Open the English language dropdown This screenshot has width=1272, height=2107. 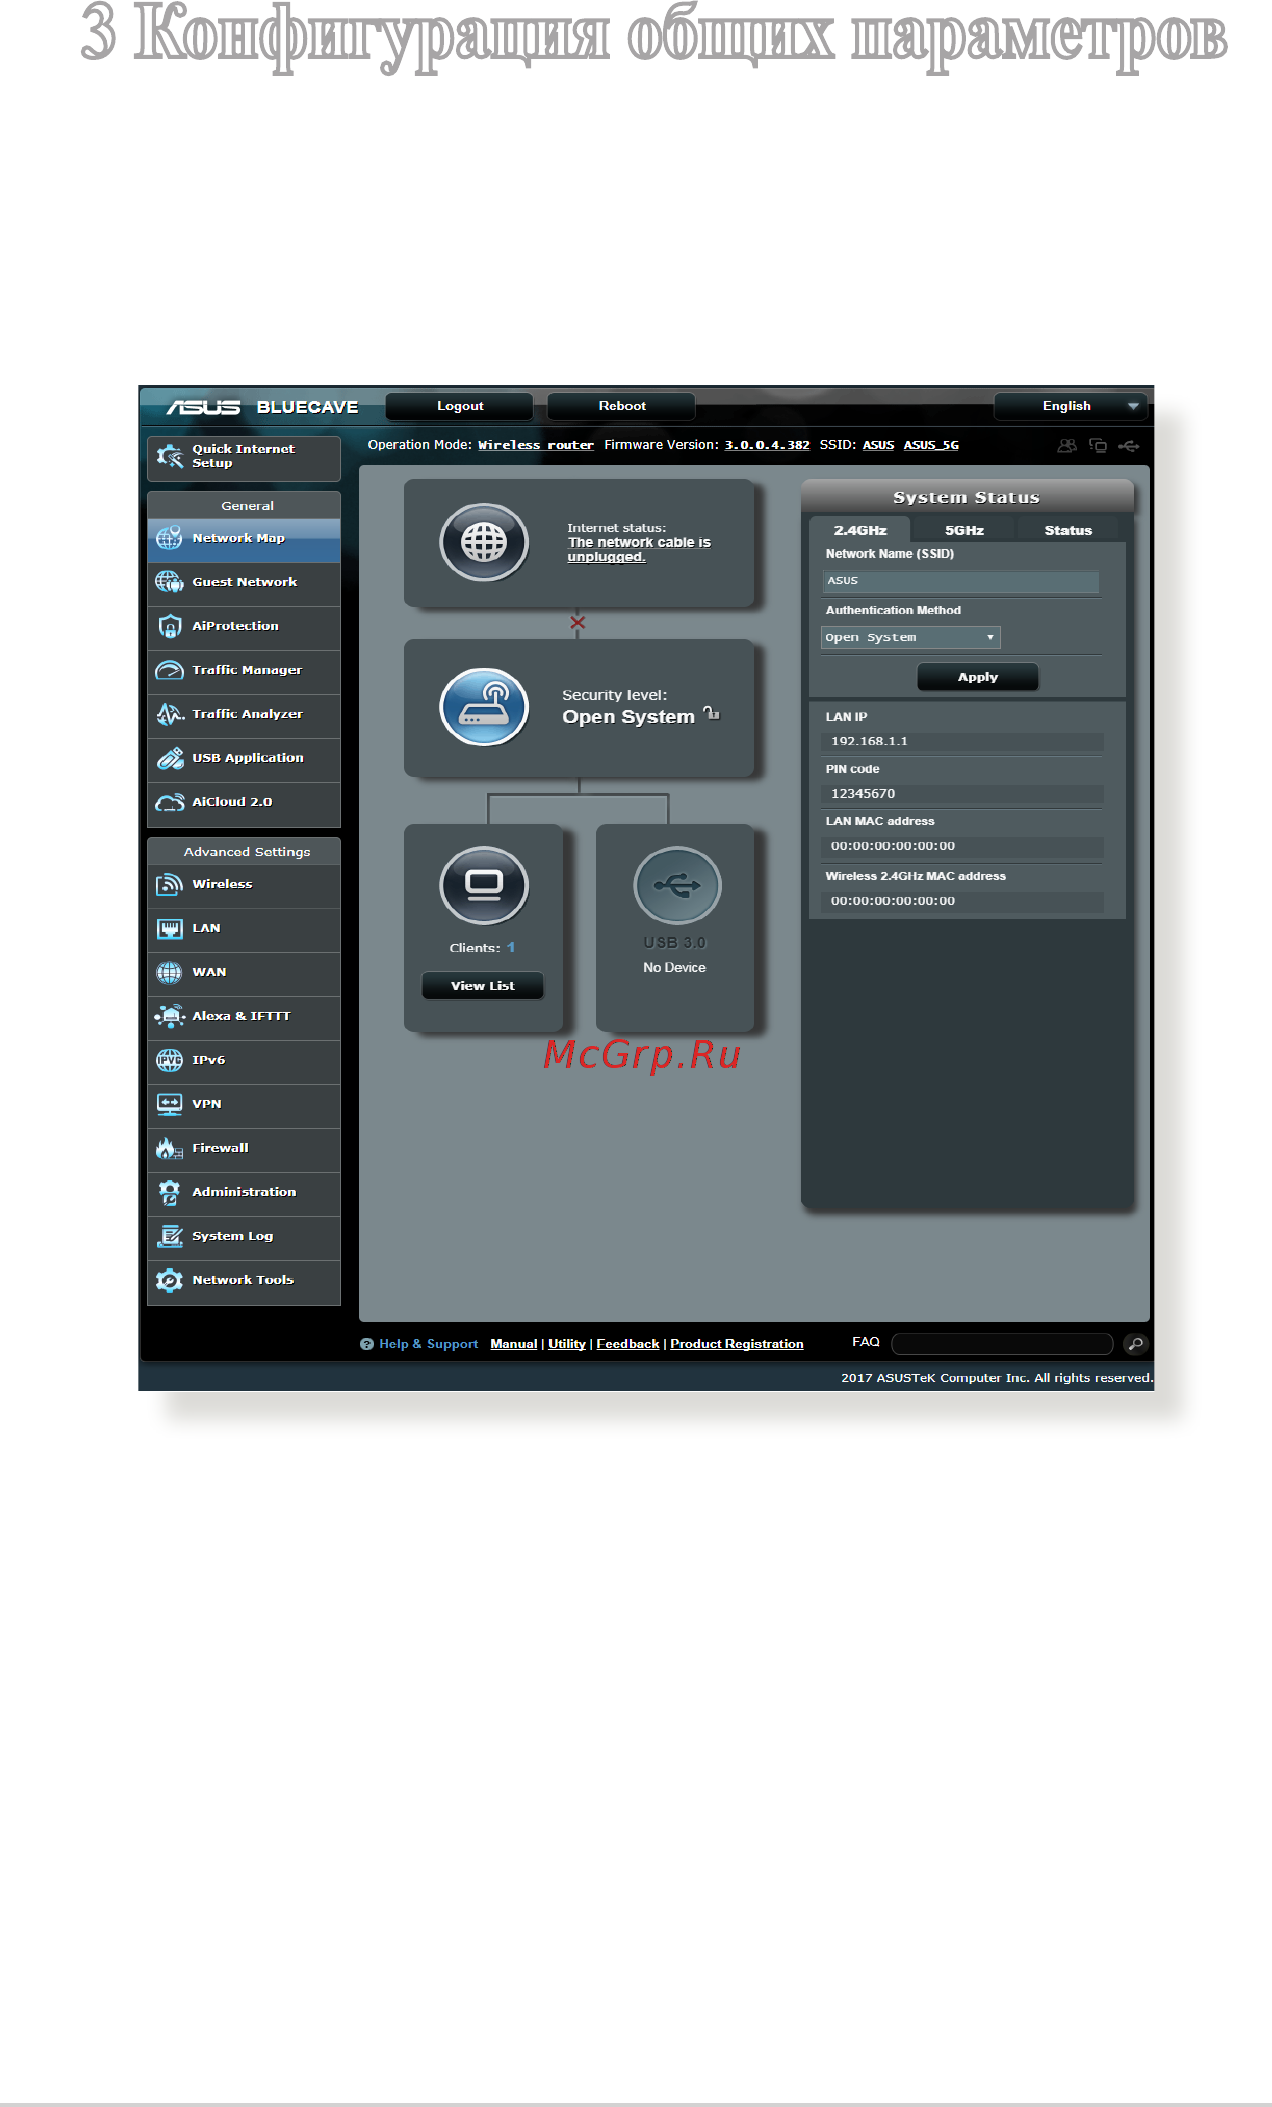click(1070, 406)
